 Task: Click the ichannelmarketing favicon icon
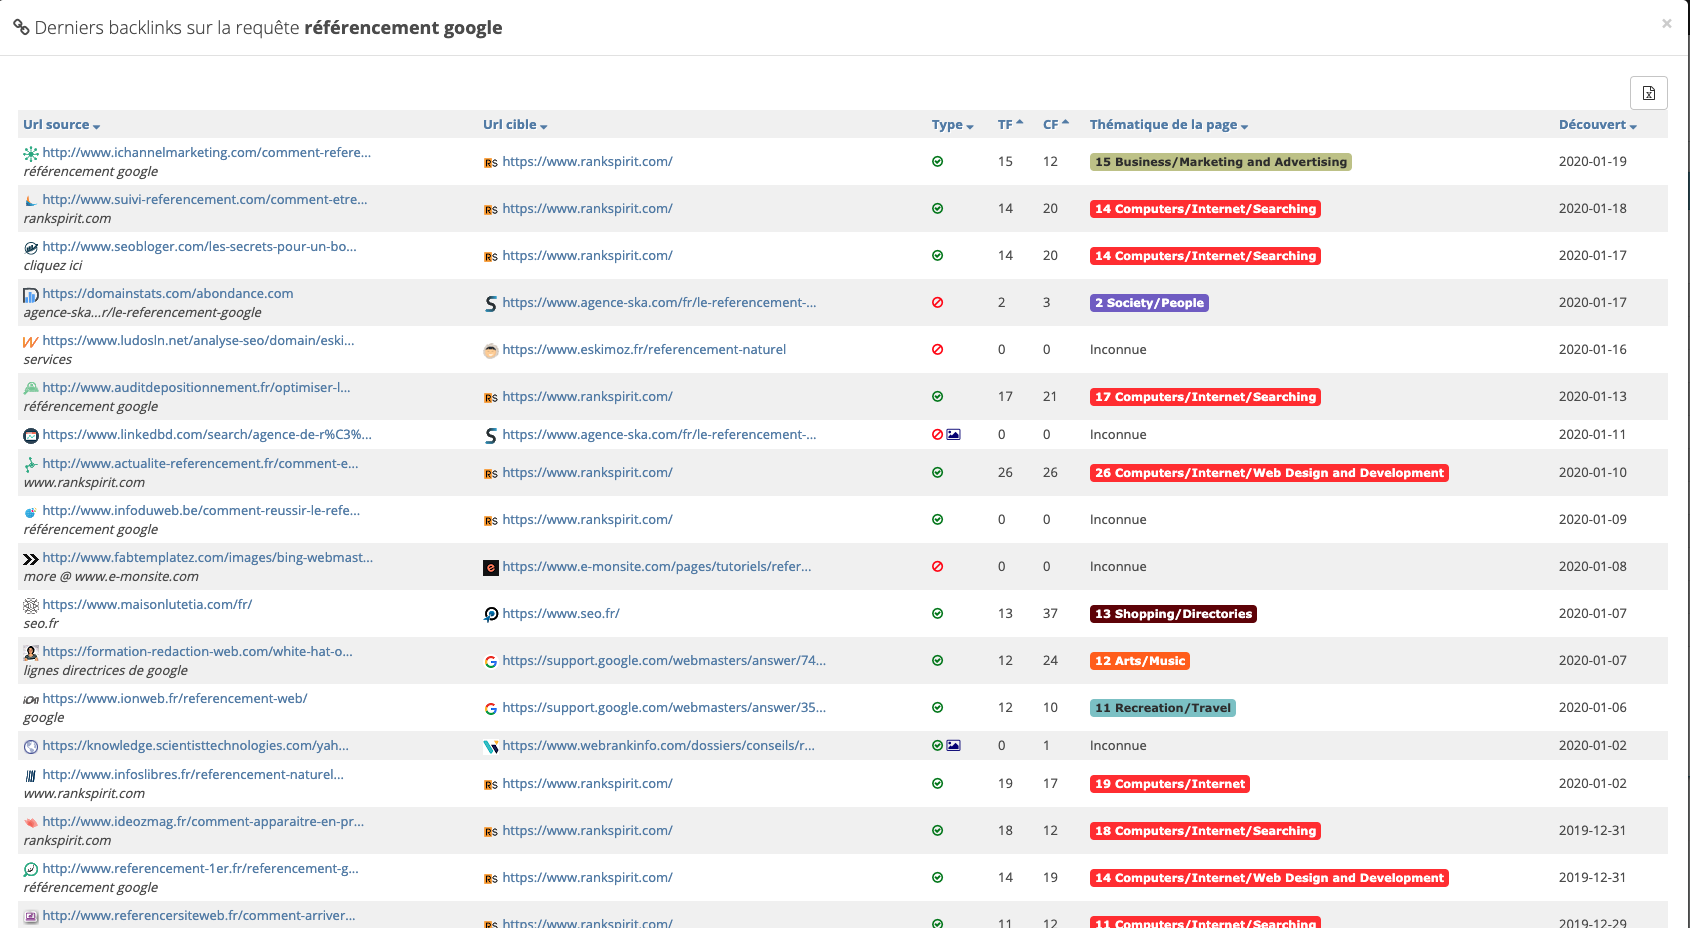pos(31,154)
